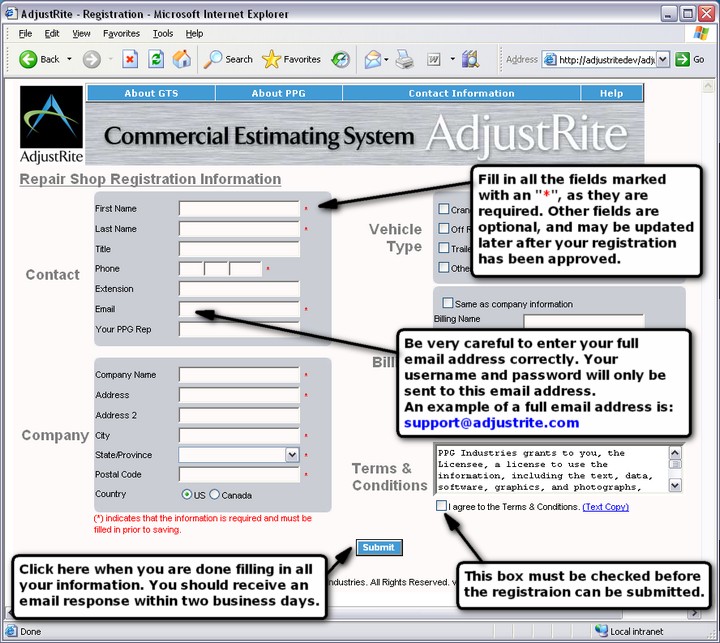Open the Forward button history dropdown arrow

(x=111, y=59)
